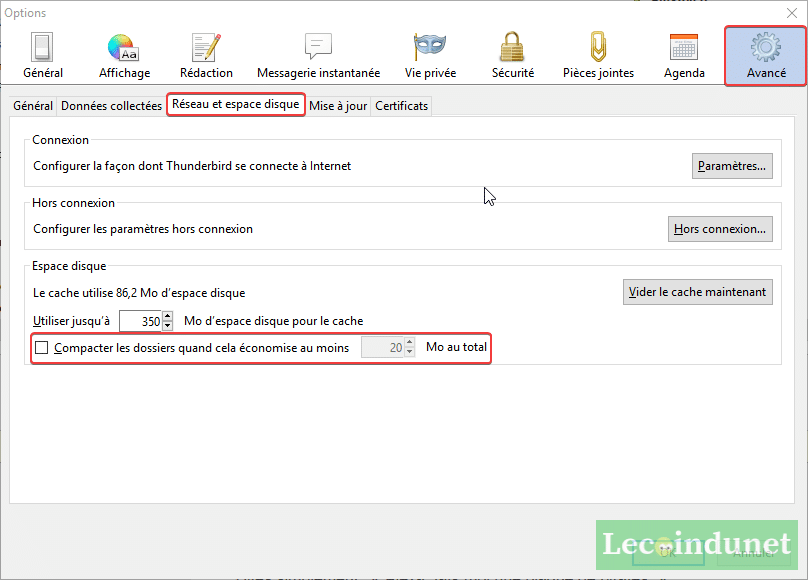Increase the compact threshold Mo spinner

point(409,343)
